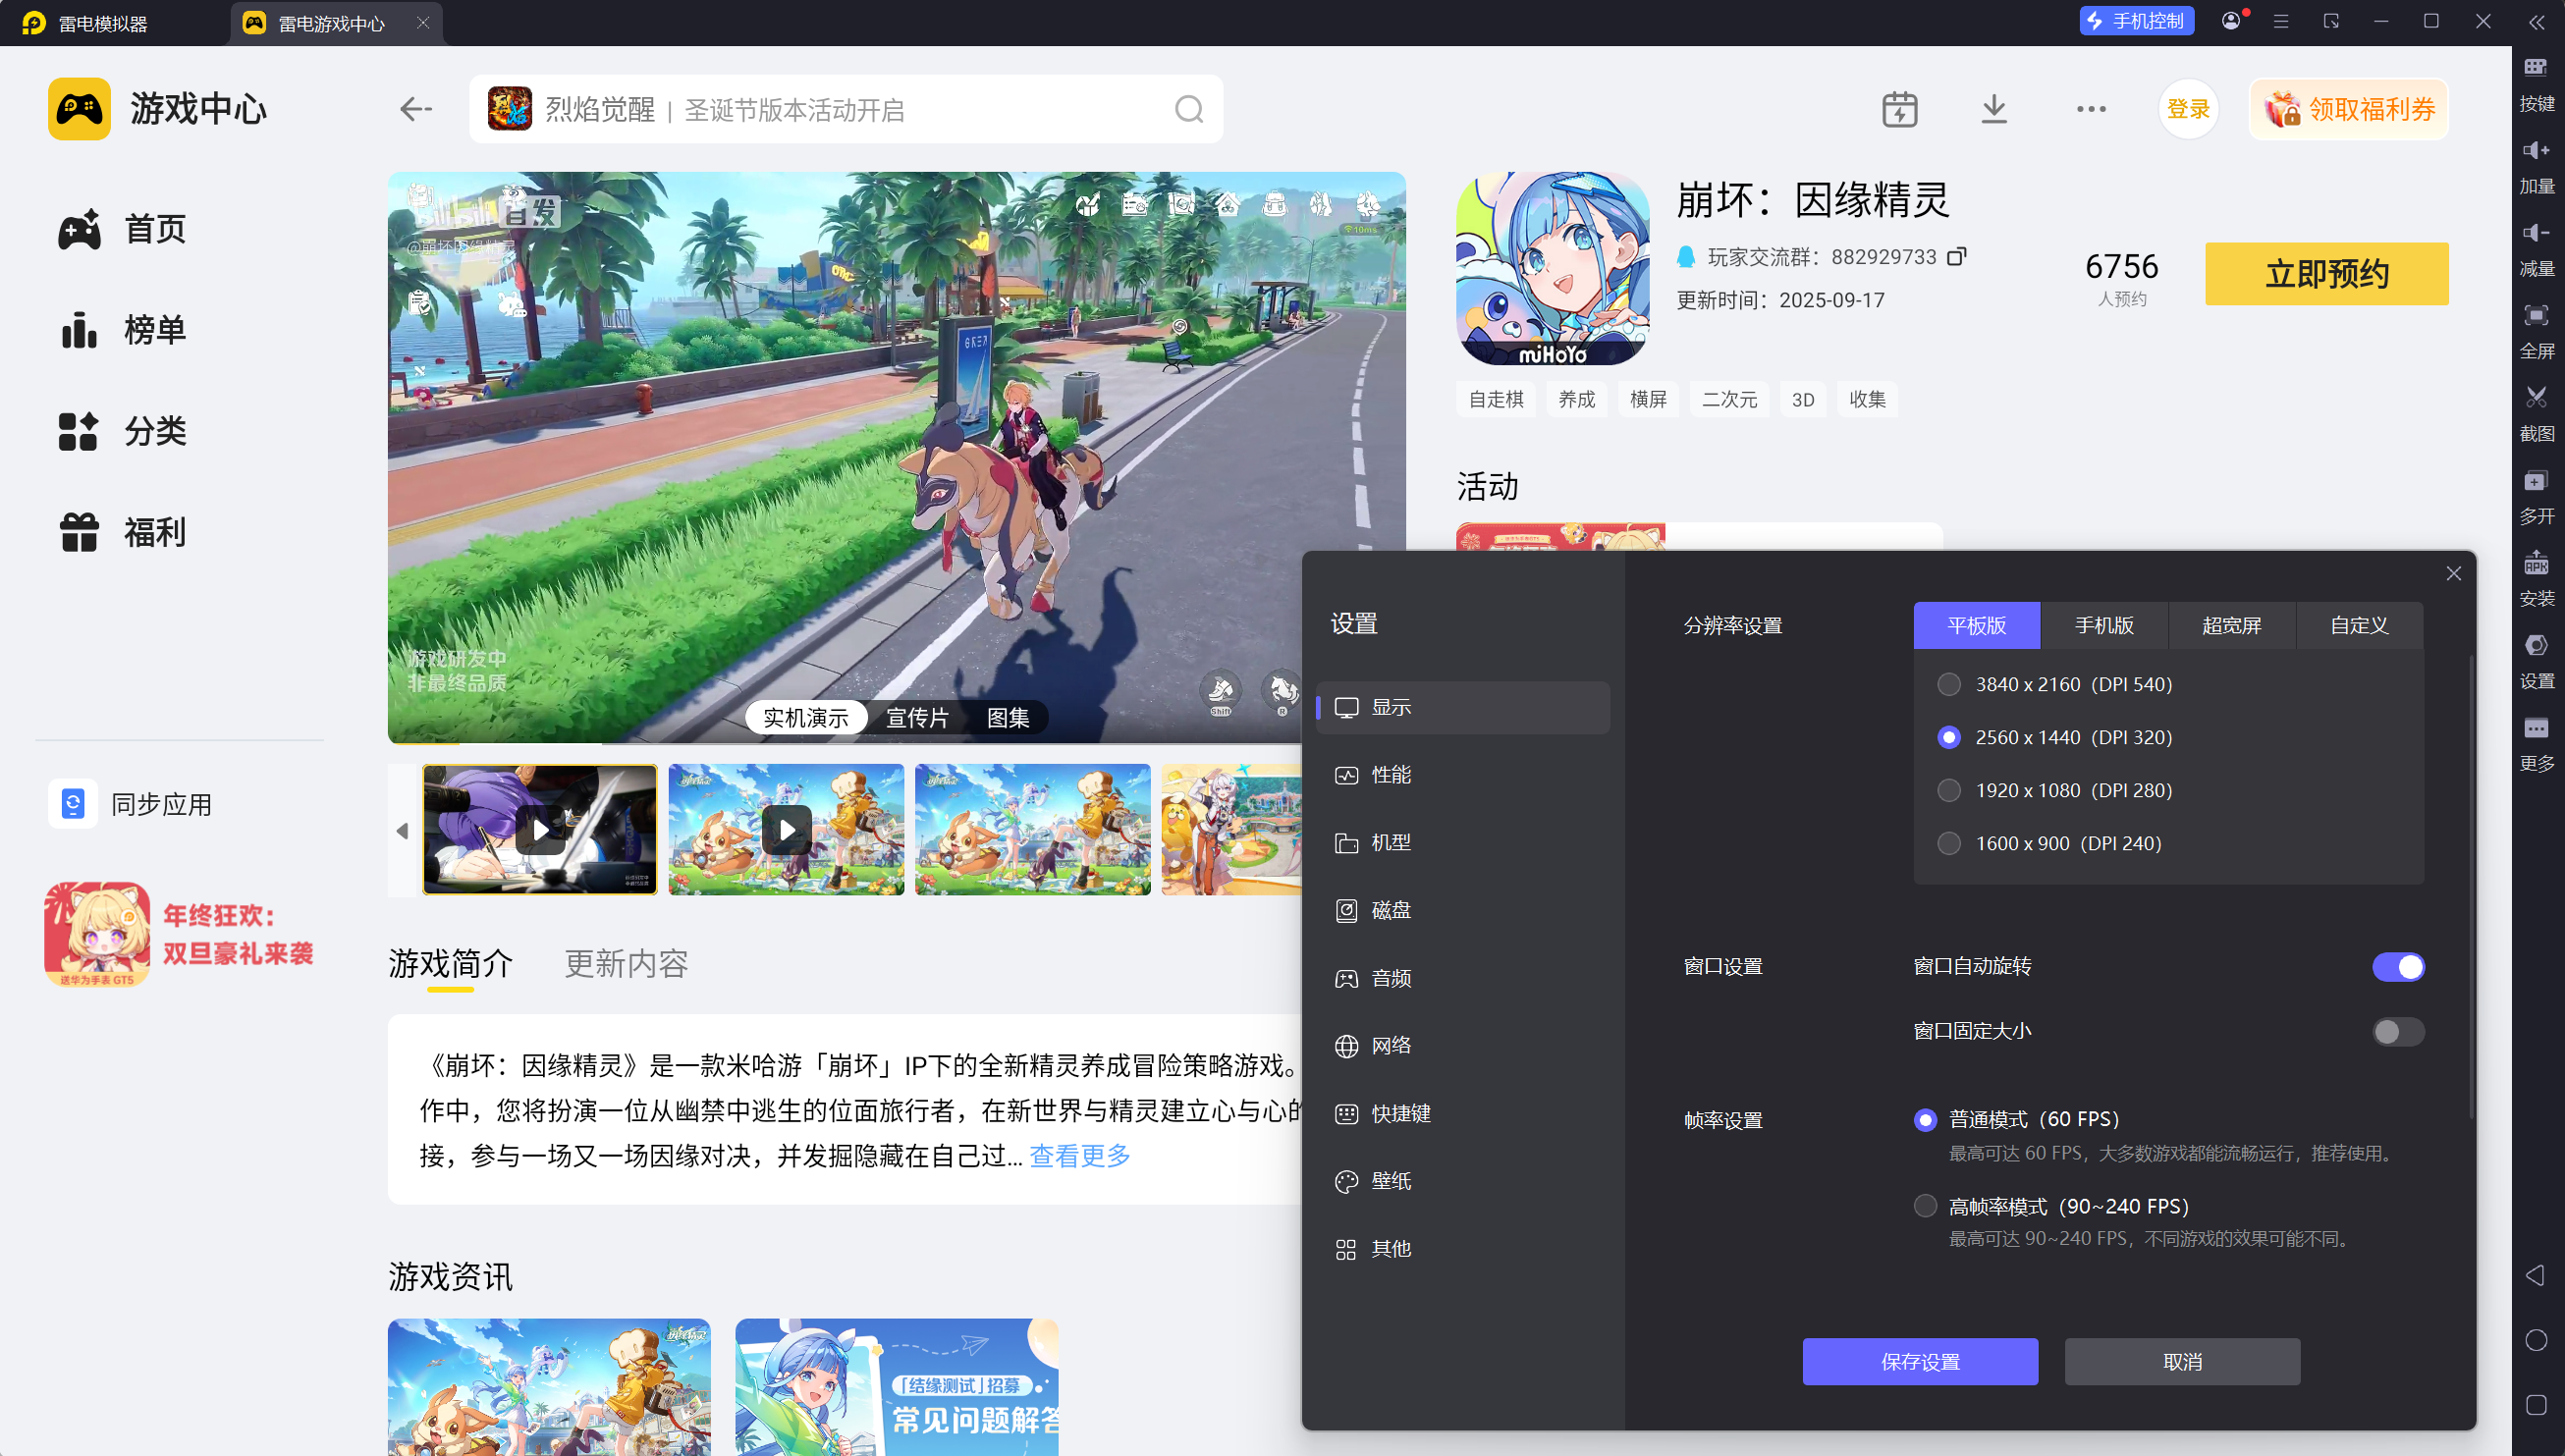The height and width of the screenshot is (1456, 2565).
Task: Select 1920 x 1080 resolution option
Action: click(x=1949, y=791)
